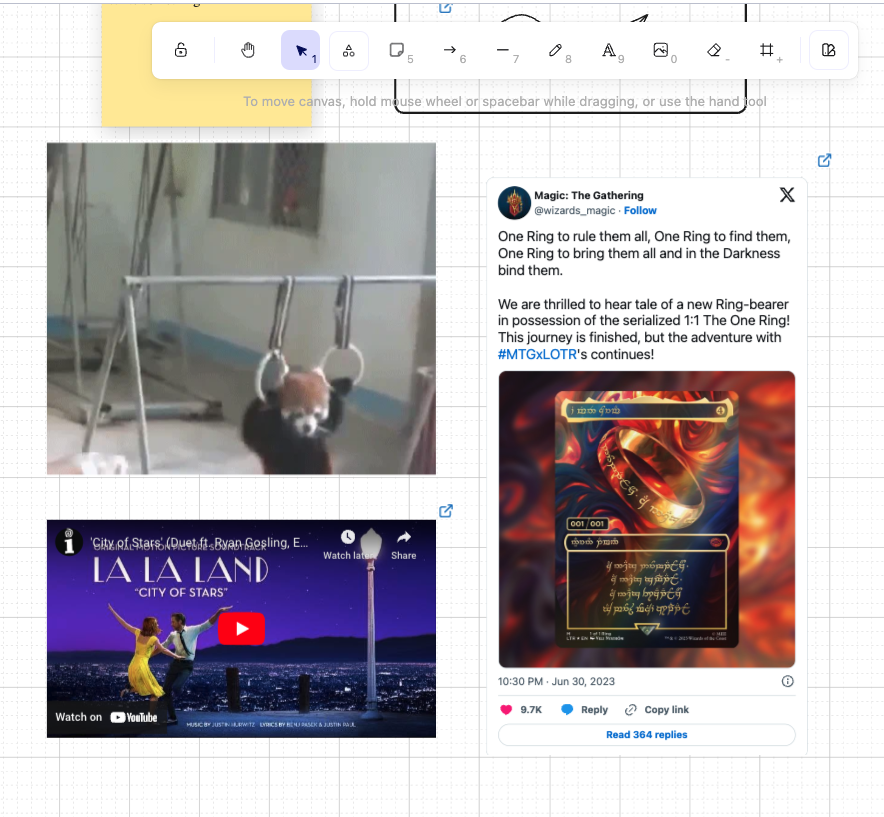The width and height of the screenshot is (884, 817).
Task: Select the Selection arrow tool
Action: (x=300, y=50)
